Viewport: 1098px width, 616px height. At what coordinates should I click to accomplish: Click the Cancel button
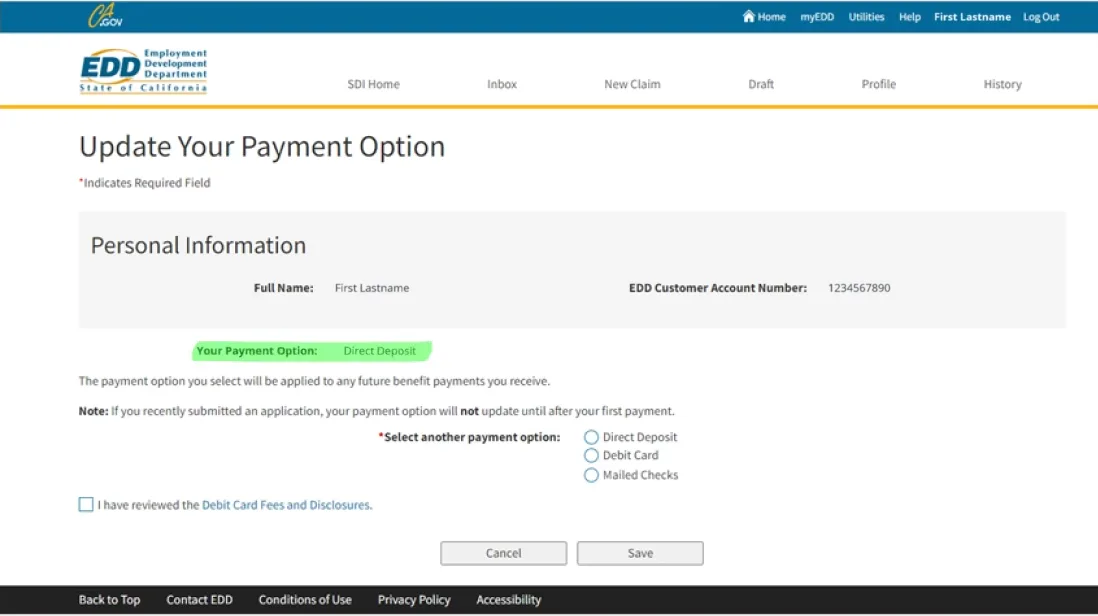(x=503, y=553)
